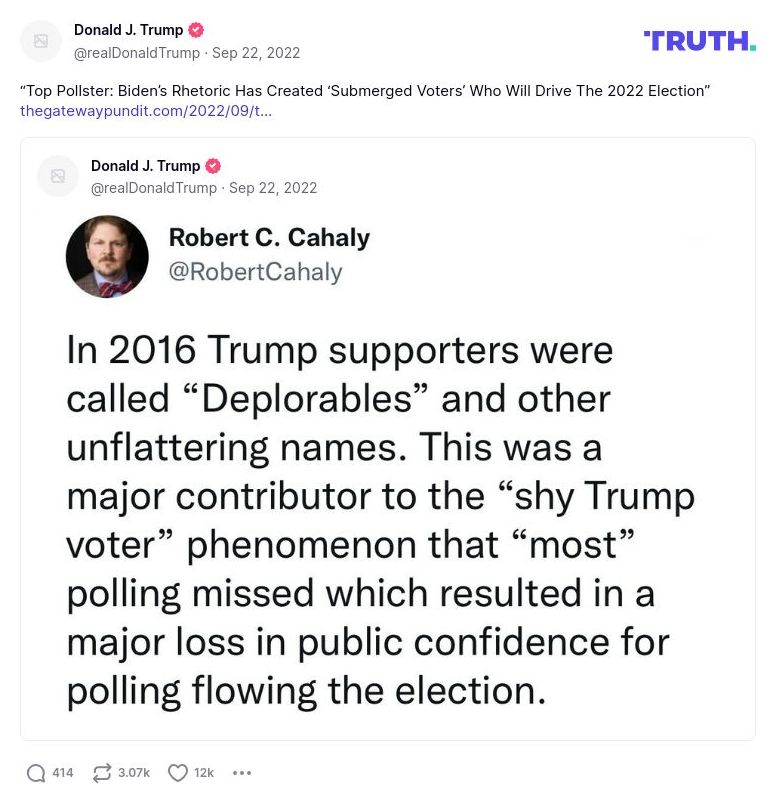Toggle the Re-Truth status of the post
The height and width of the screenshot is (804, 777).
pos(100,772)
